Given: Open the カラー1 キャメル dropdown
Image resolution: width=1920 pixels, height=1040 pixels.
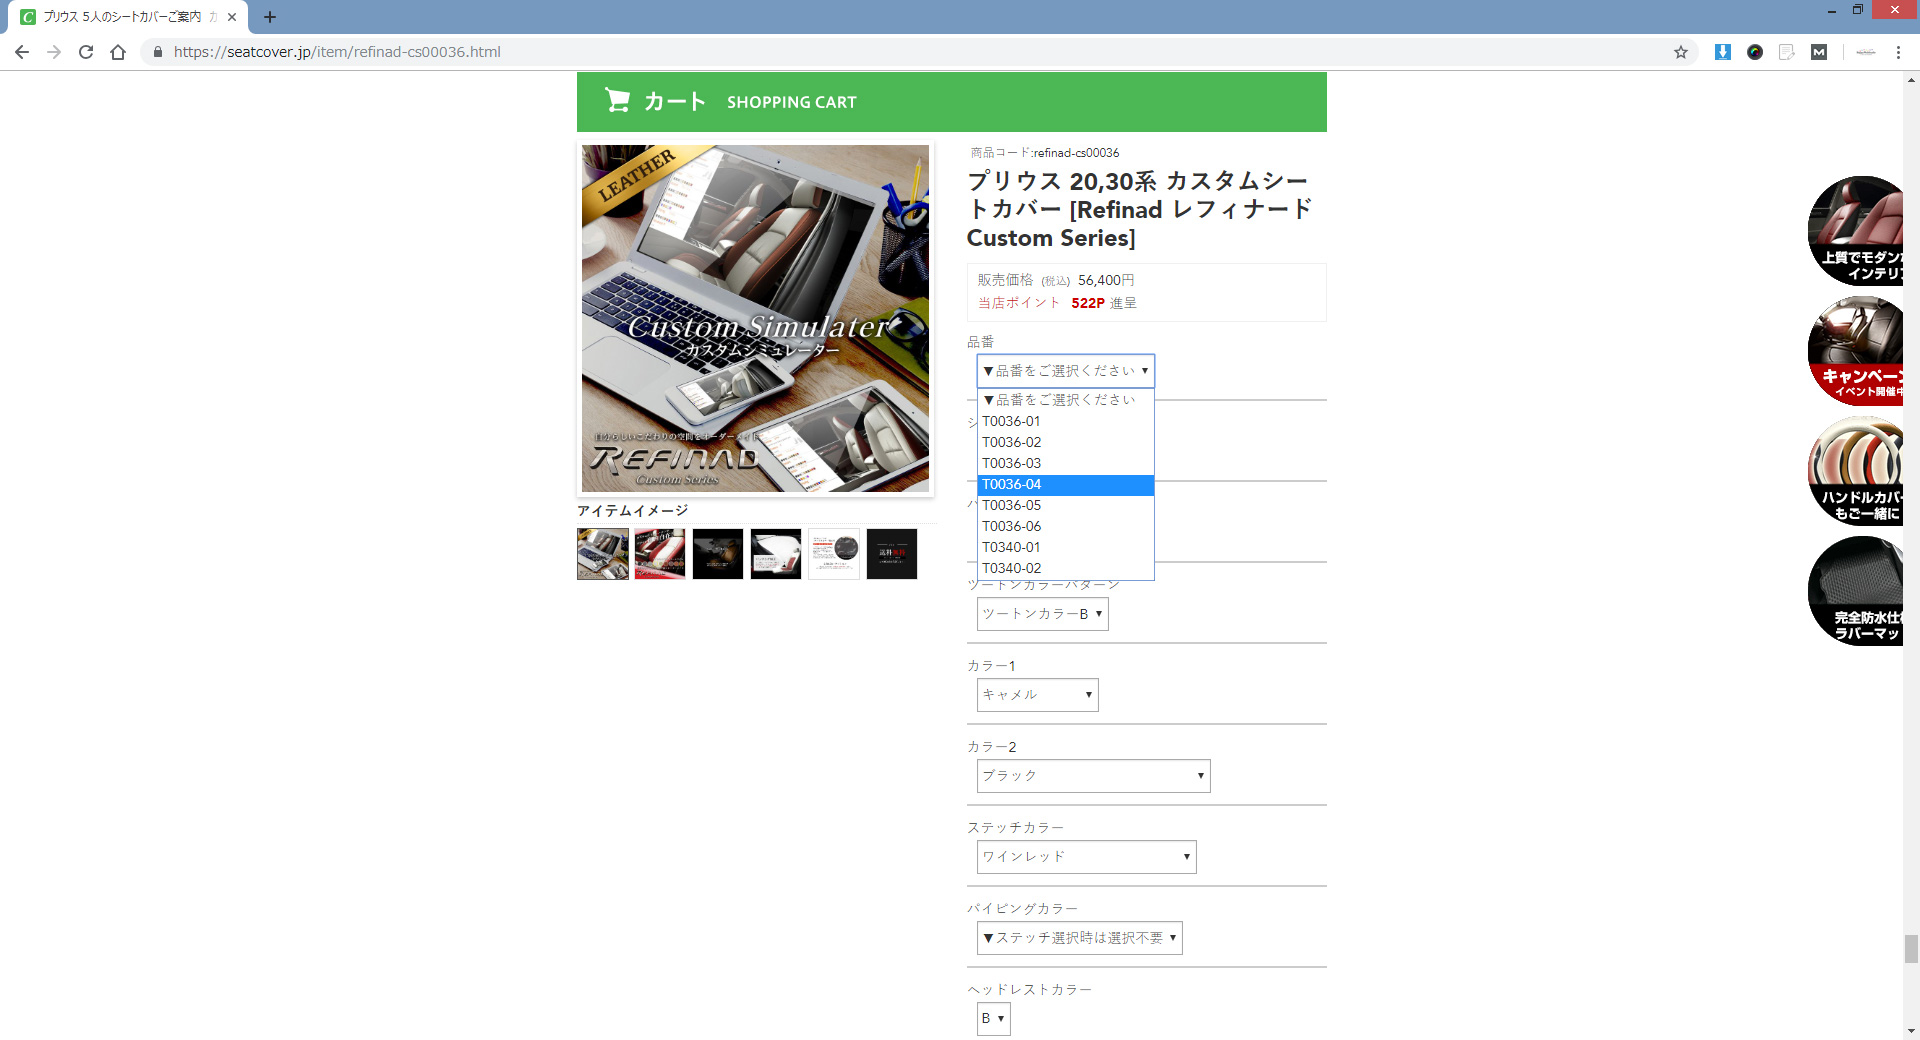Looking at the screenshot, I should [1038, 695].
